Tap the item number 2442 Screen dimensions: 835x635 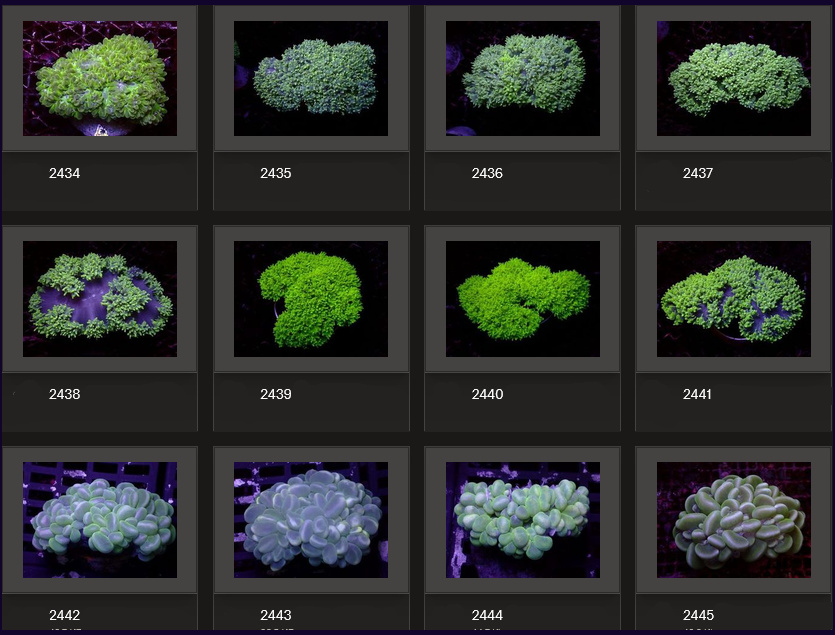tap(64, 615)
